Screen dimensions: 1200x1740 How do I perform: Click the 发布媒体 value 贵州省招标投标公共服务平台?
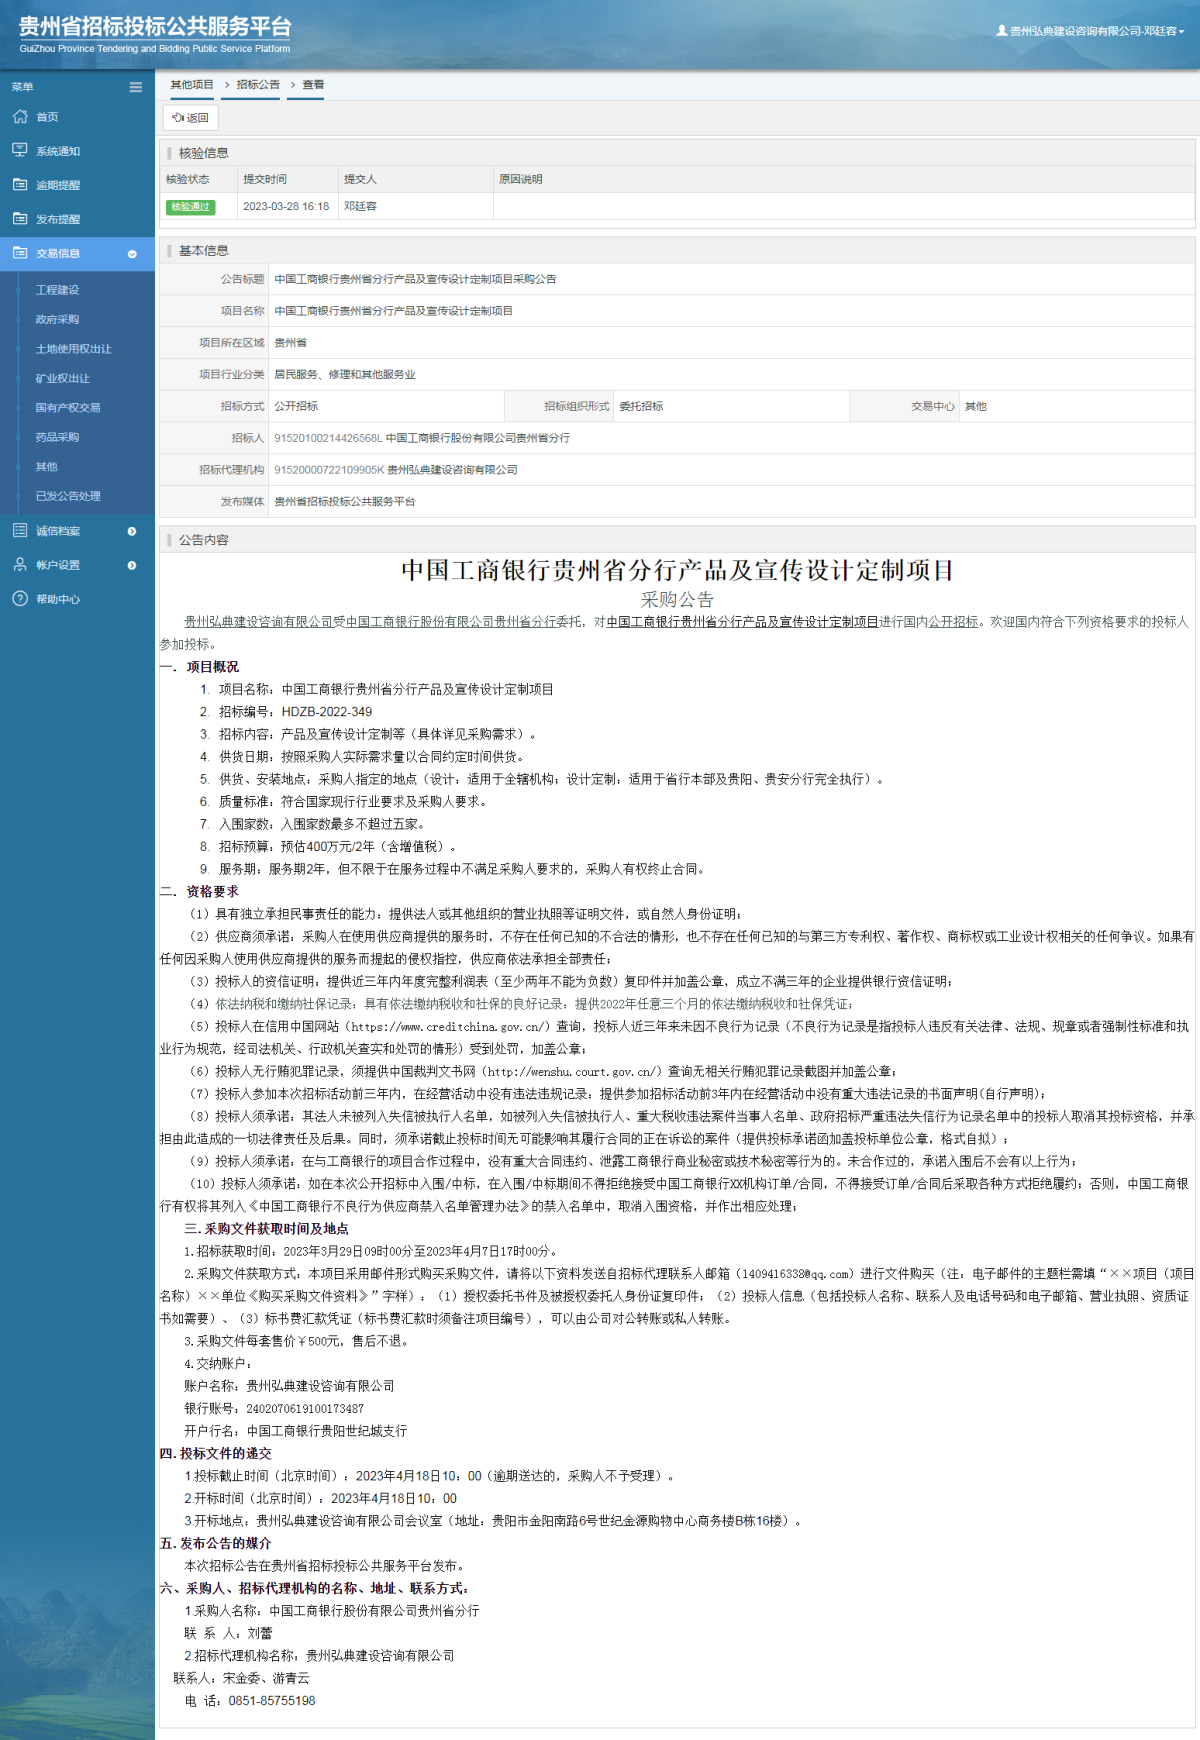tap(345, 502)
